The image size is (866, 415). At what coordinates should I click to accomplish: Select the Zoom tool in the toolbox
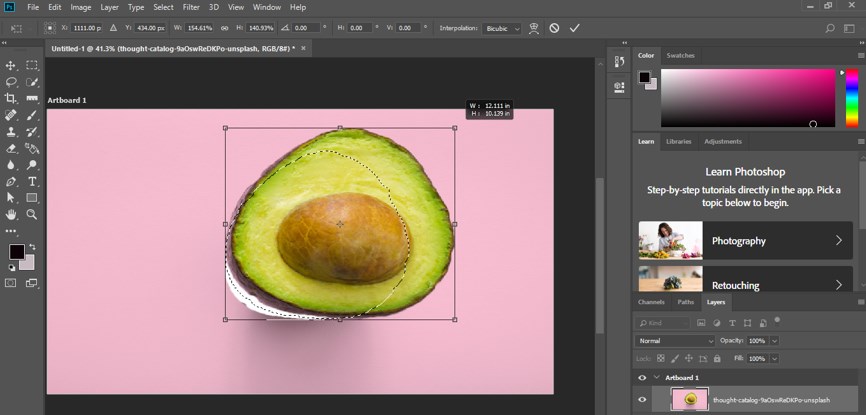tap(32, 214)
